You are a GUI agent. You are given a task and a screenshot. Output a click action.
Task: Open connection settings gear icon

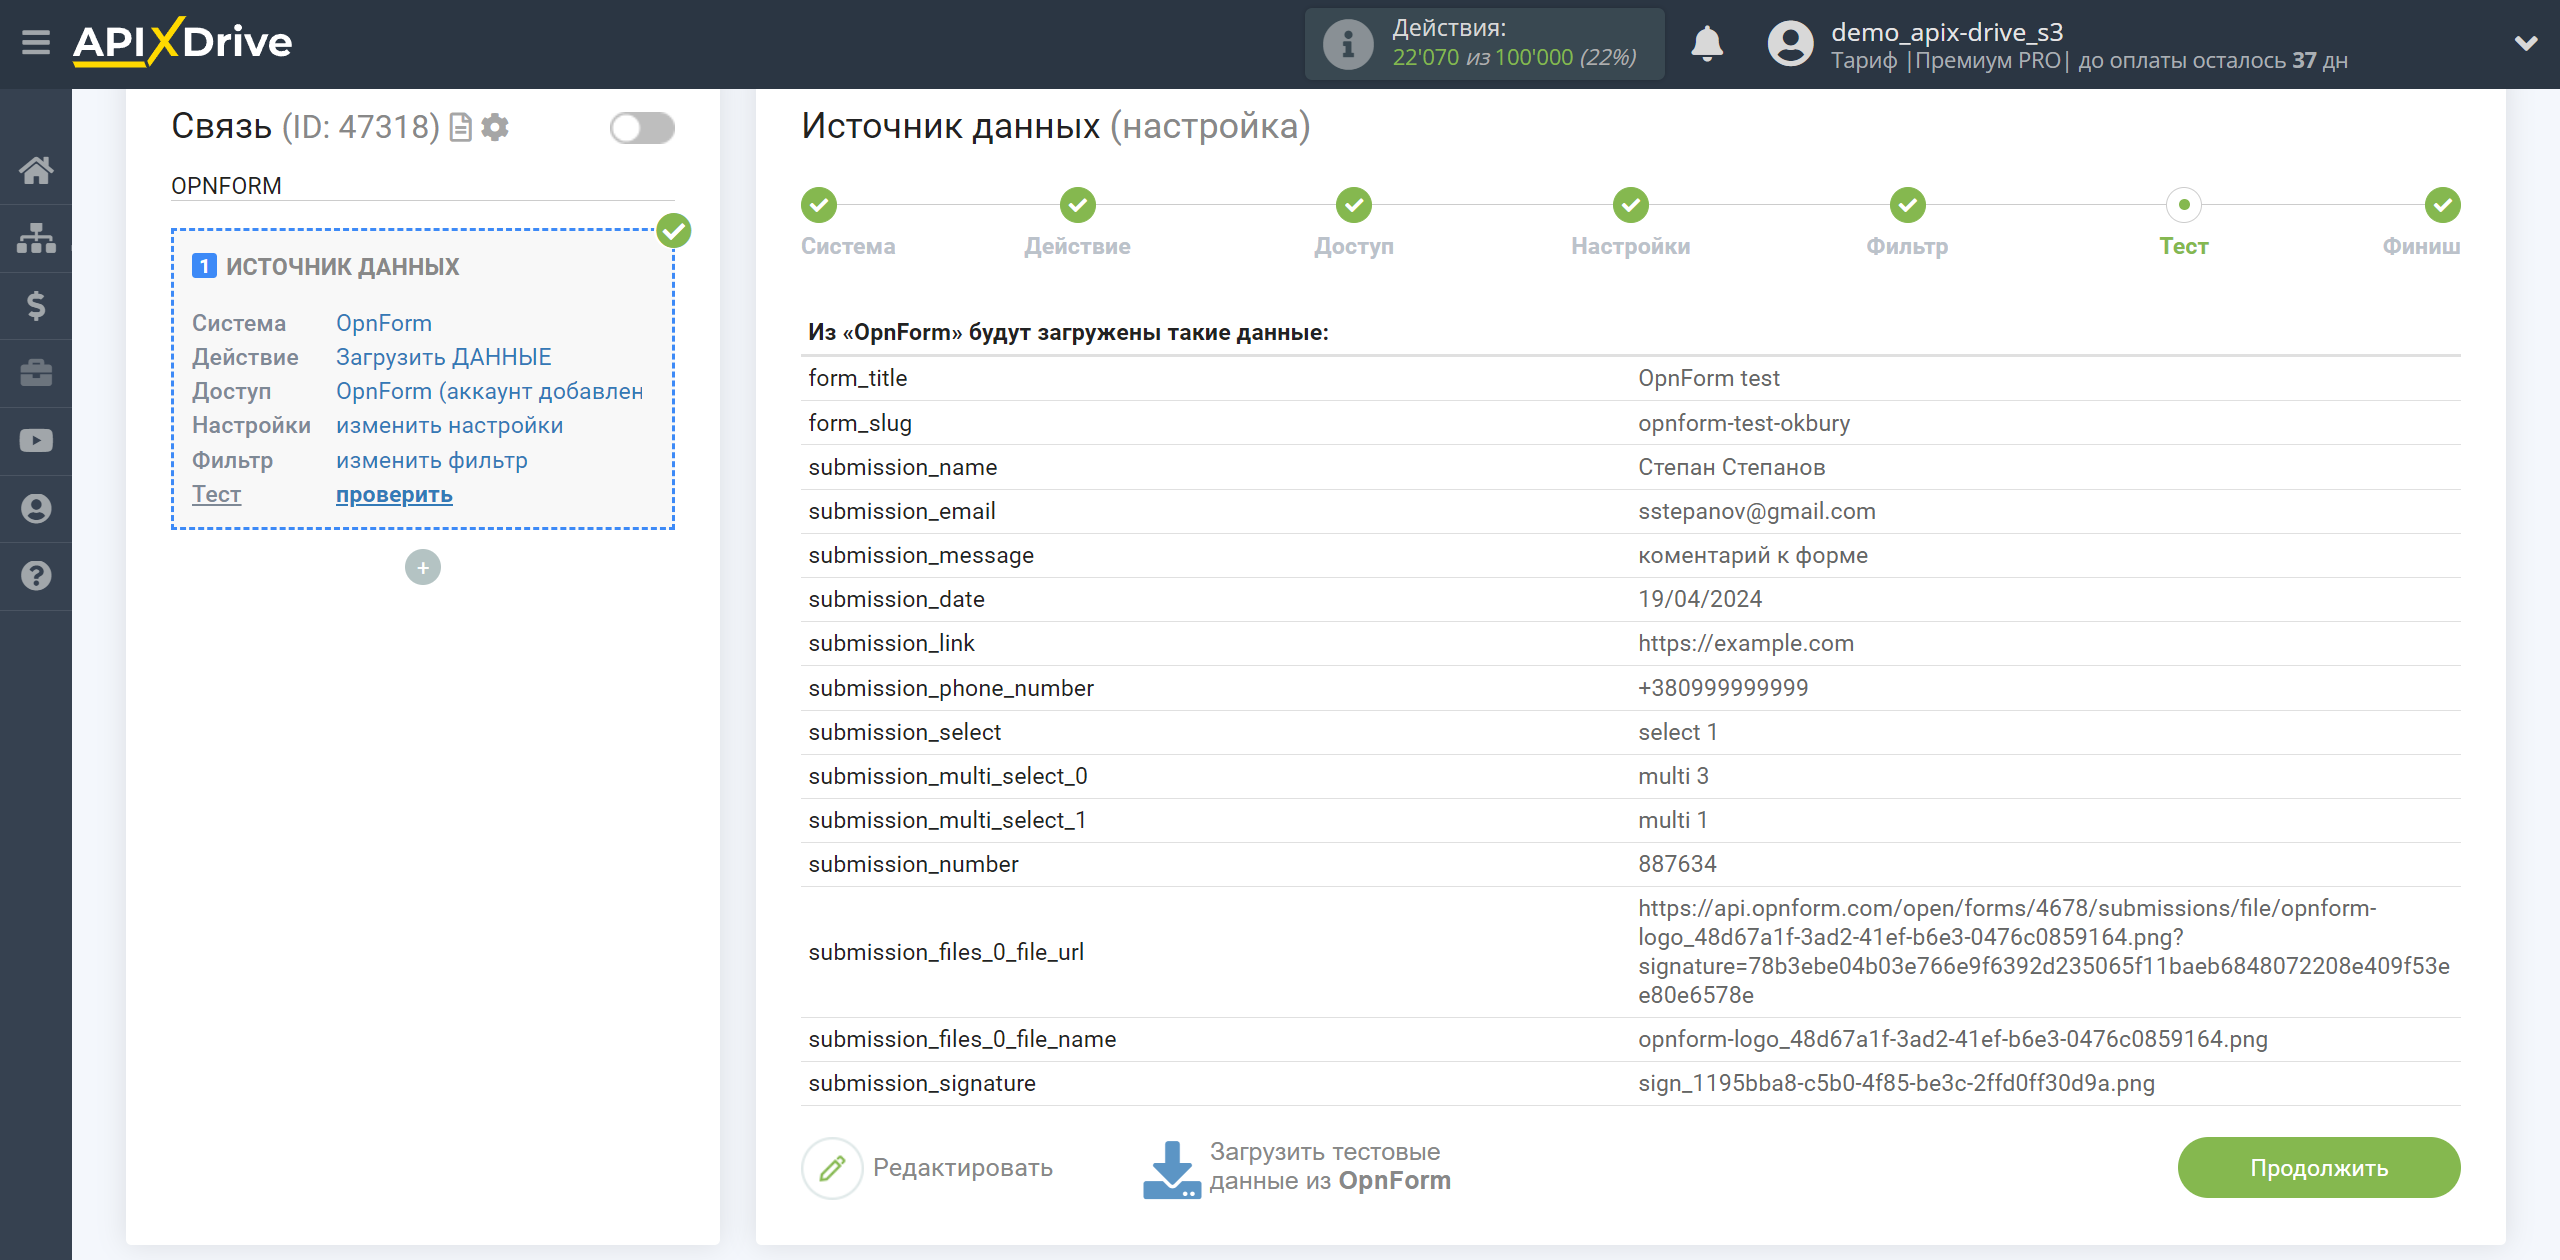tap(495, 127)
